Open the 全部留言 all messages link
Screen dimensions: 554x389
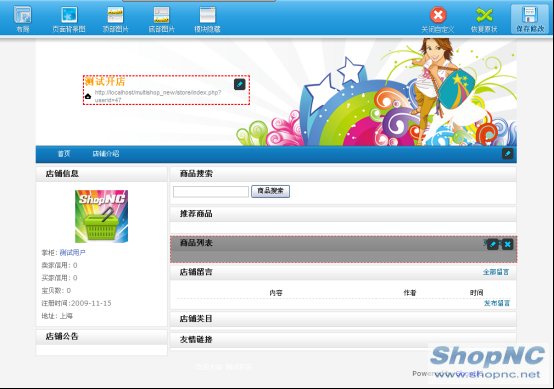point(496,272)
